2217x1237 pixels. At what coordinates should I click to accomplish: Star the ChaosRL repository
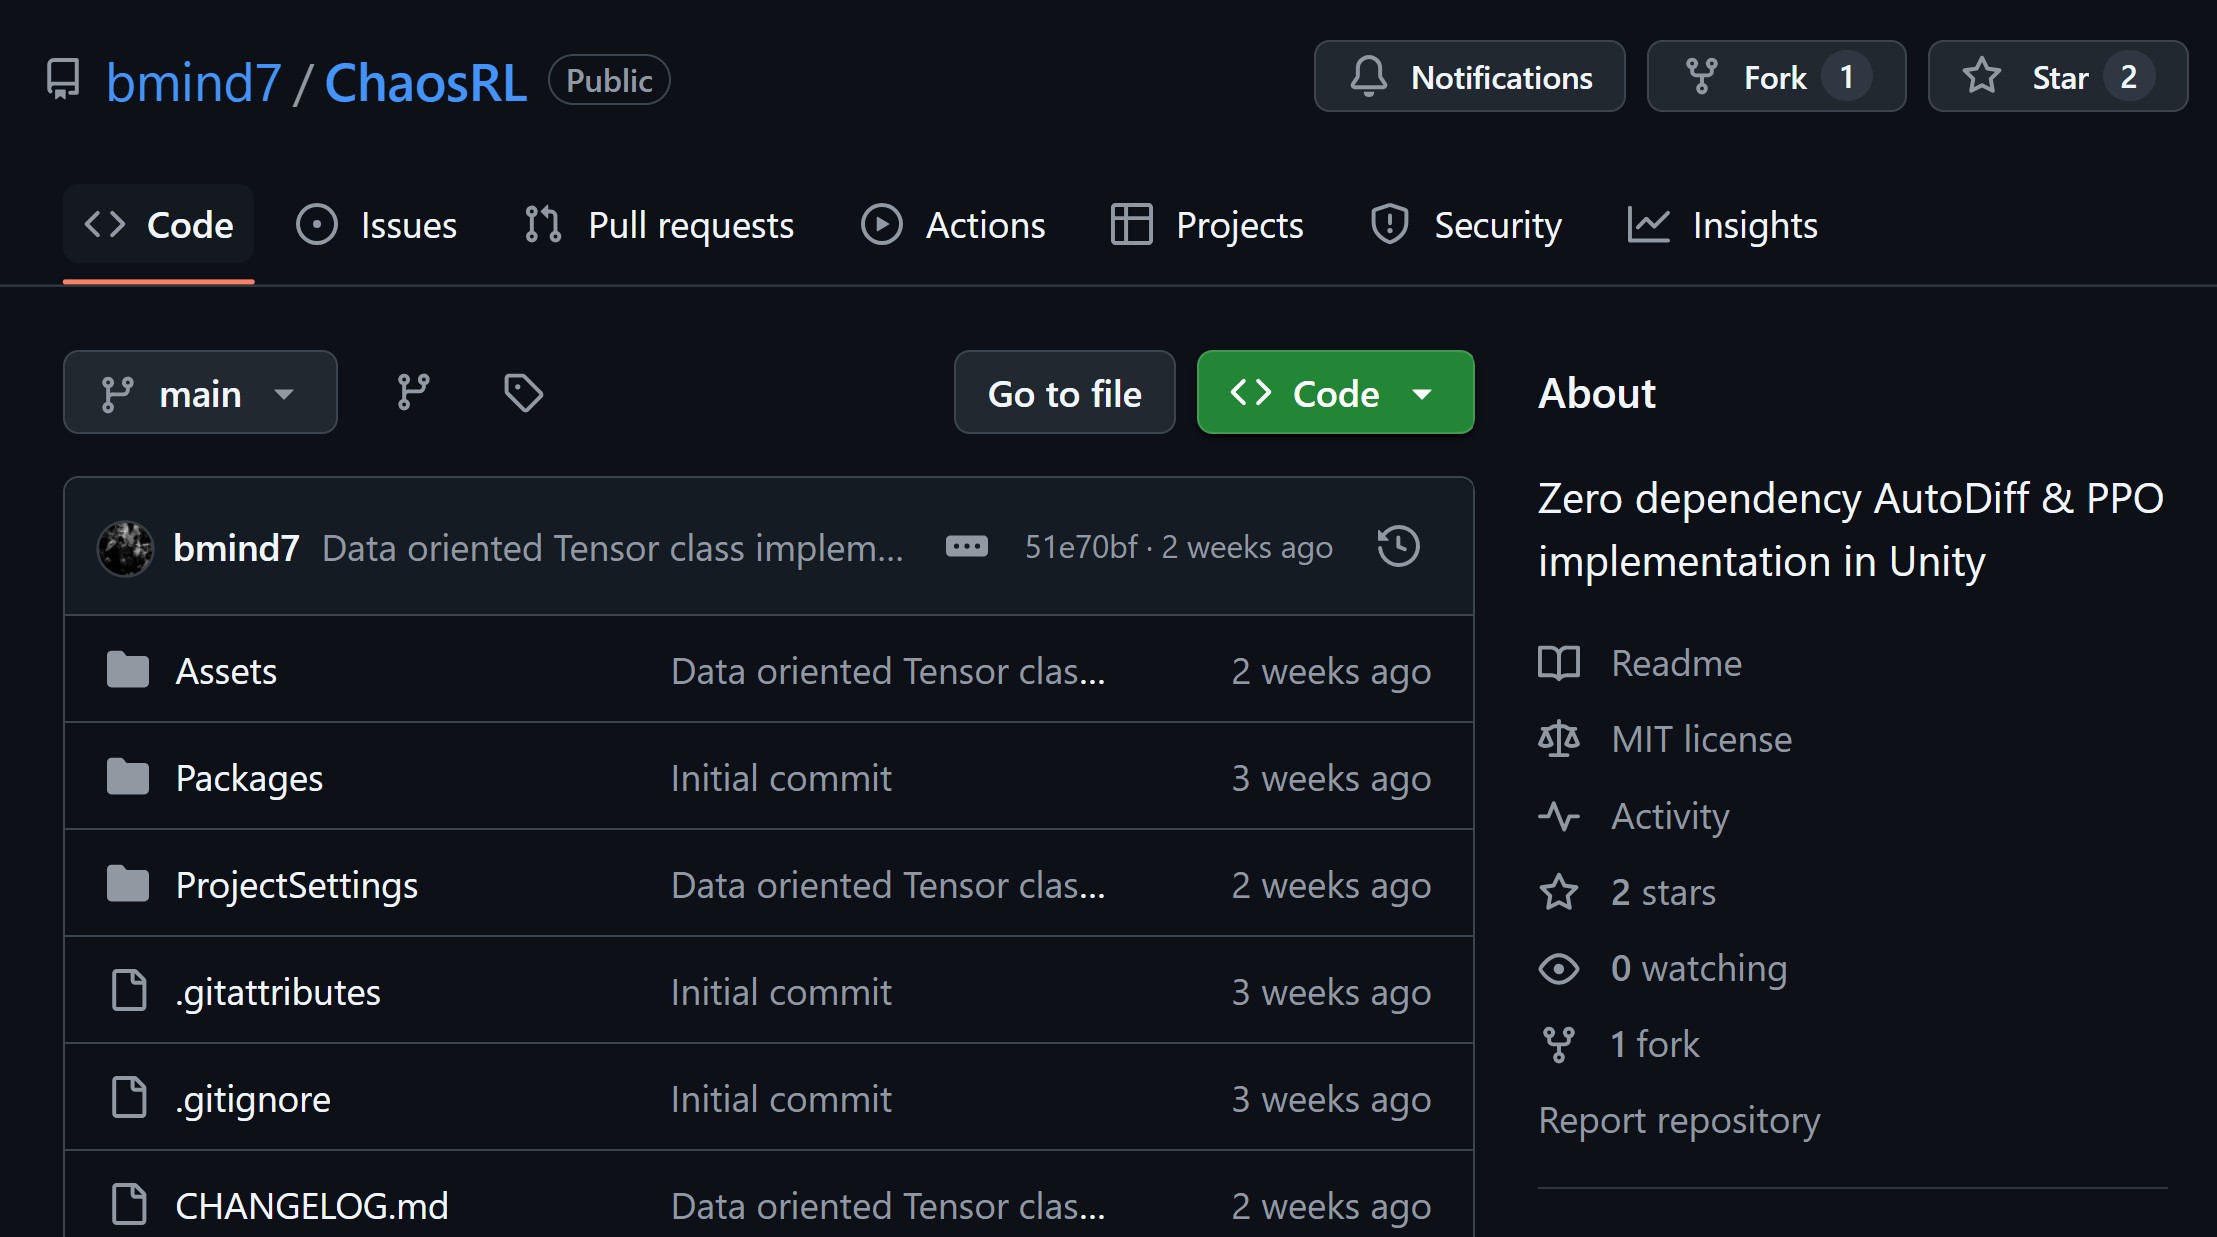(2023, 77)
